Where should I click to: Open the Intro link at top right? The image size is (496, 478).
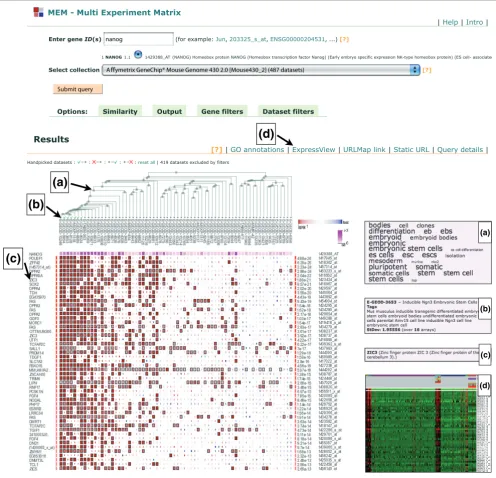(x=474, y=22)
